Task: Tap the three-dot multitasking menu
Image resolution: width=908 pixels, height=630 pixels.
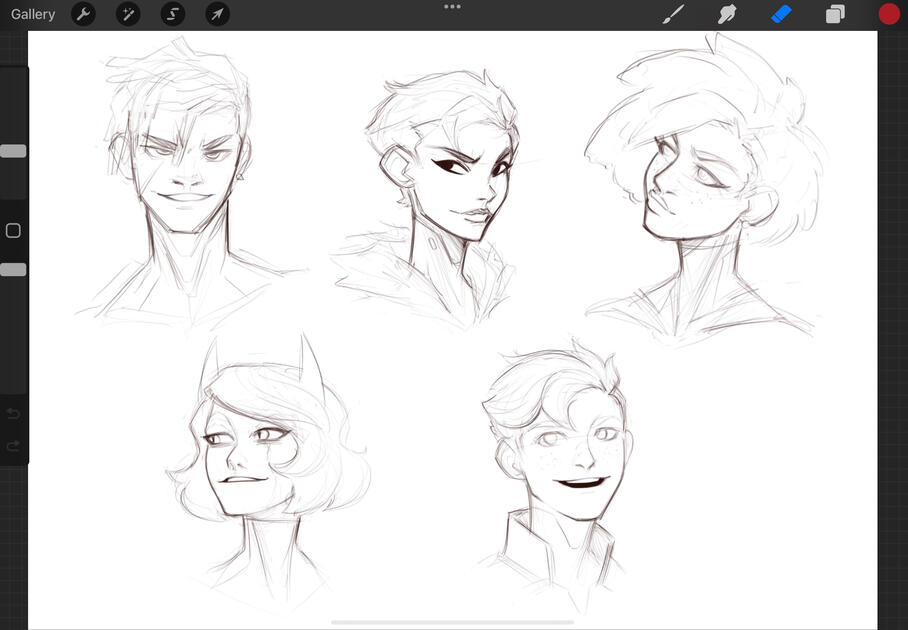Action: [452, 7]
